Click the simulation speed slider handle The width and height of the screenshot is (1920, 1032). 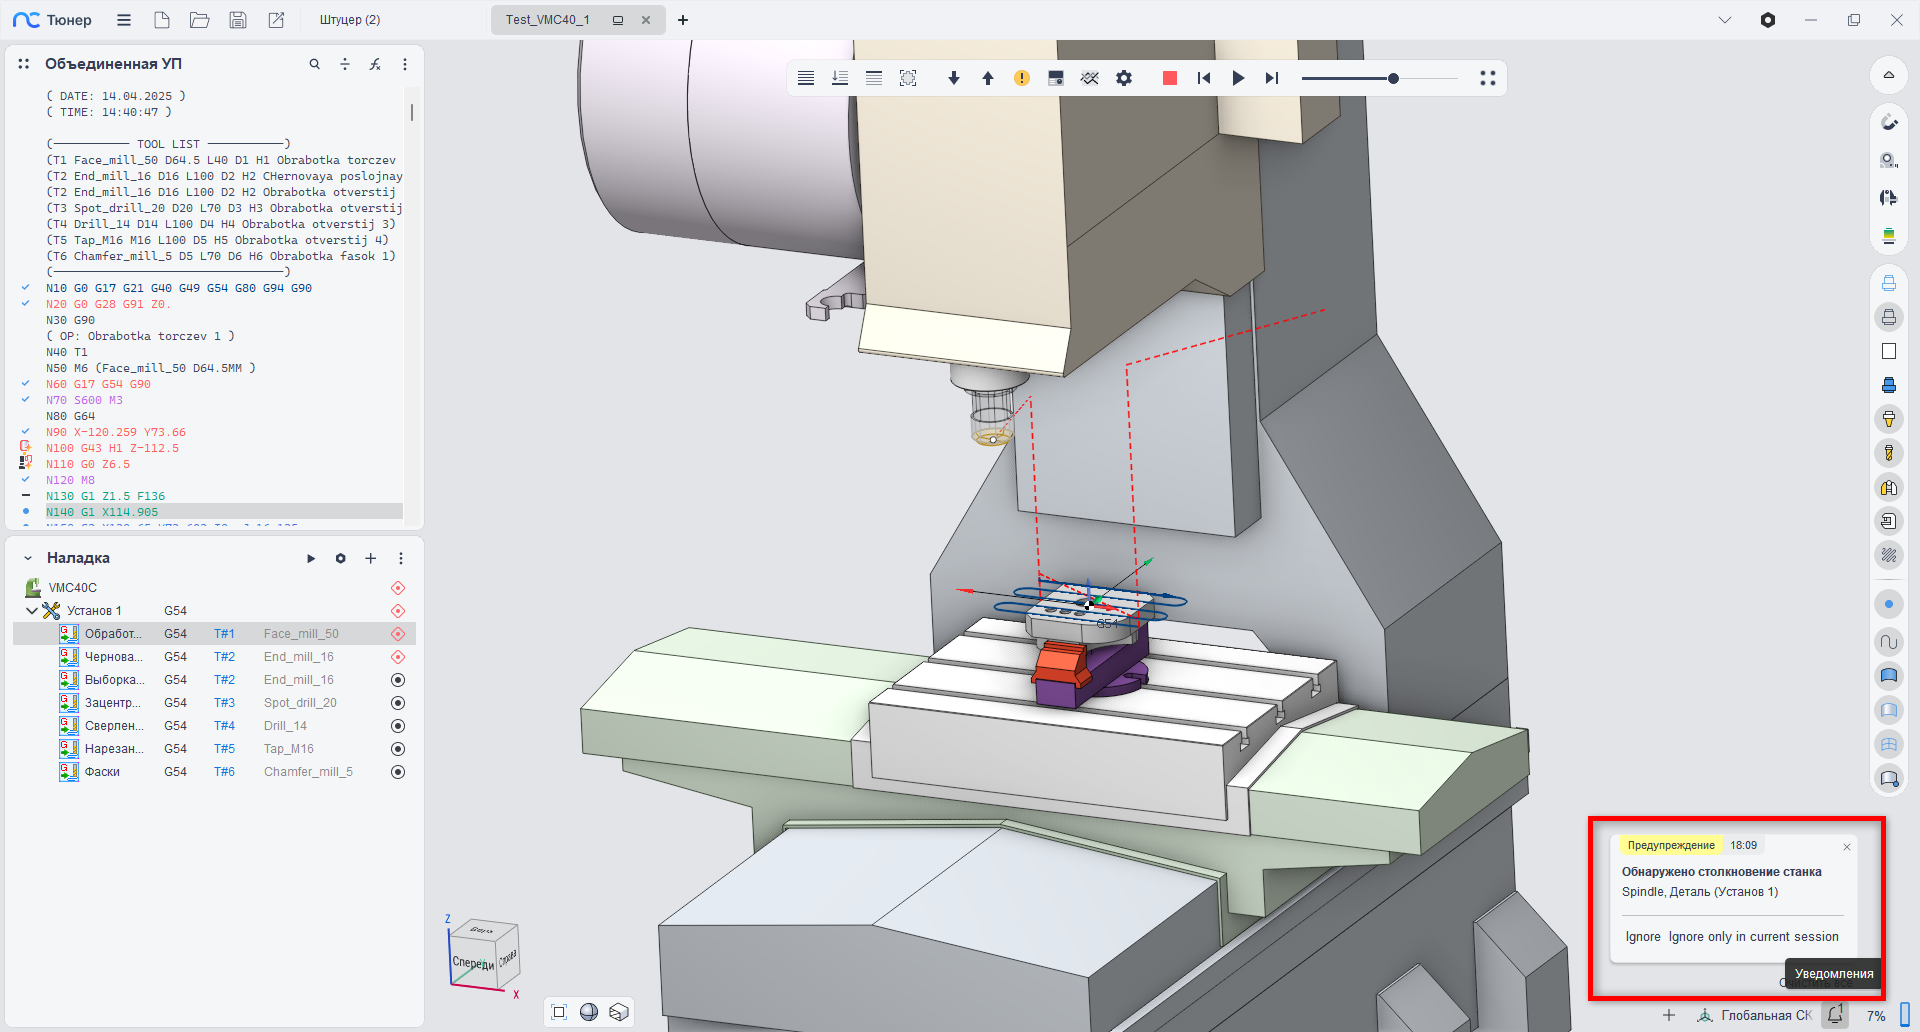(1393, 78)
